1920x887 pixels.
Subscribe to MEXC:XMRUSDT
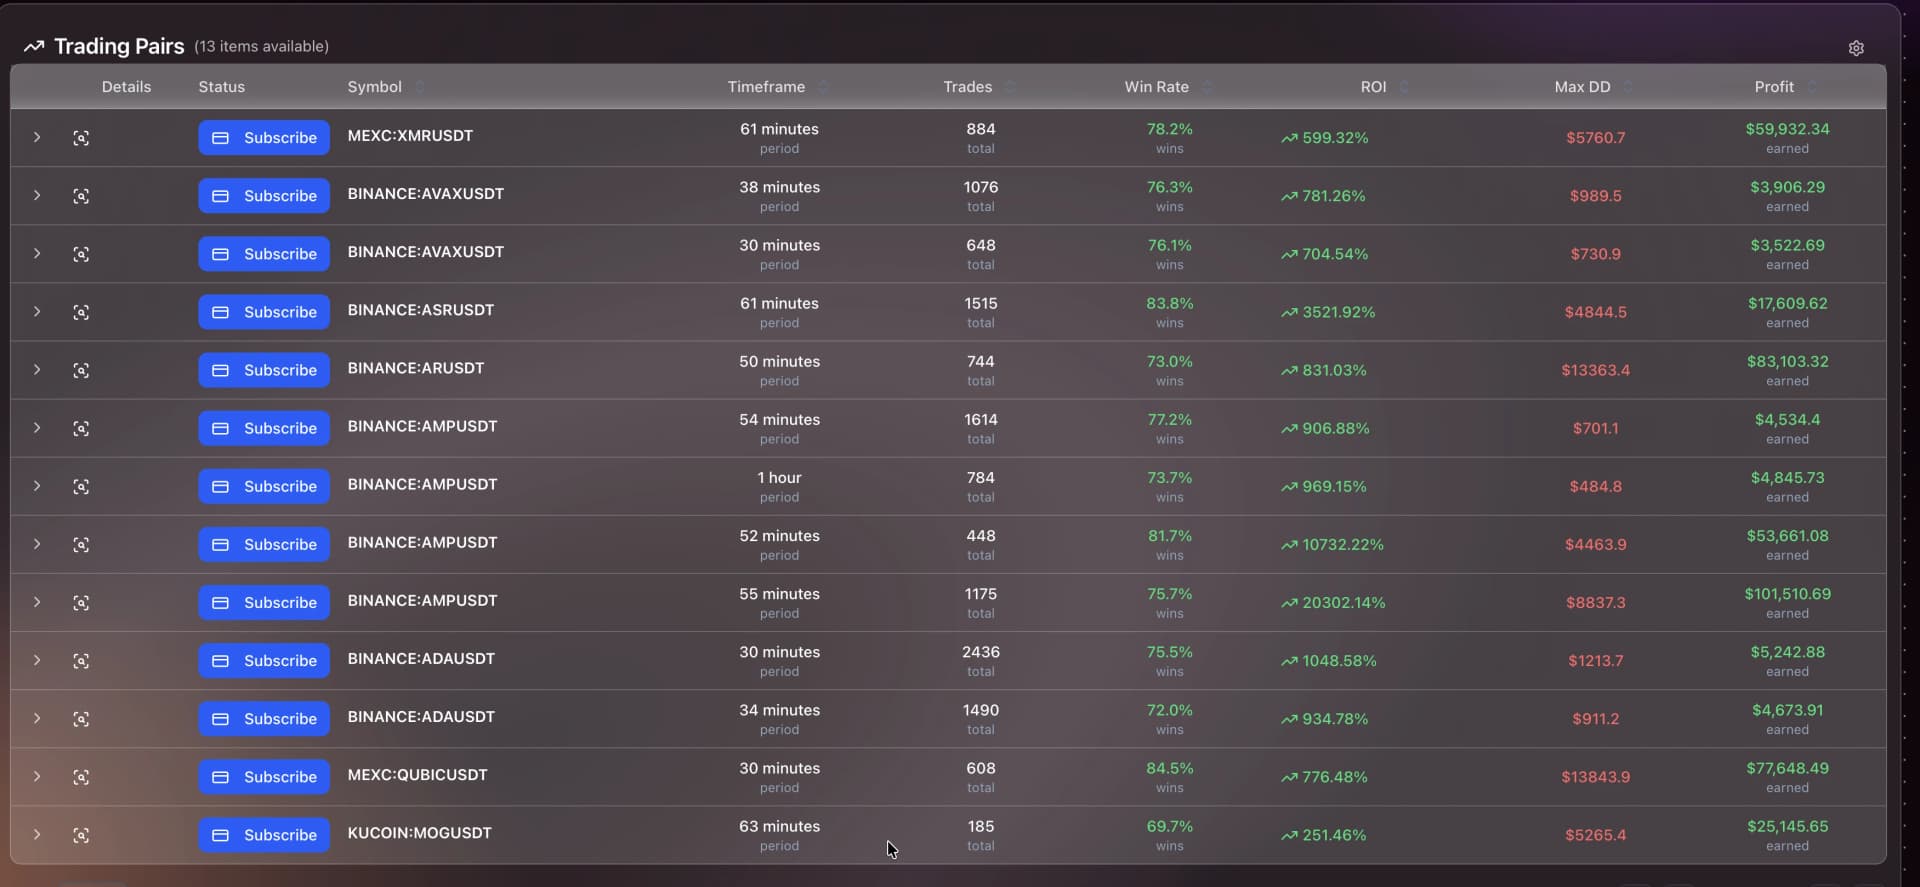coord(263,137)
